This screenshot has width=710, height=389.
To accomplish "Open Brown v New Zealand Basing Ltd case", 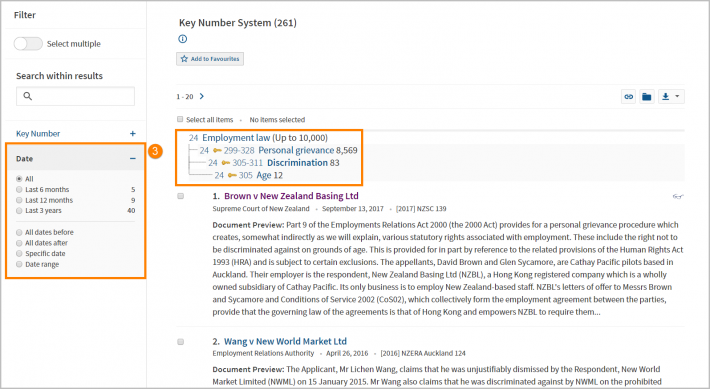I will (x=291, y=196).
